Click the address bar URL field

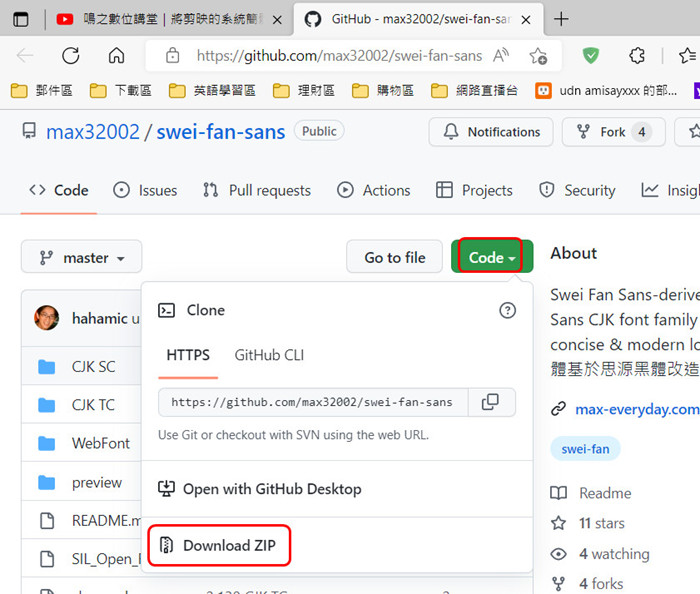tap(339, 56)
